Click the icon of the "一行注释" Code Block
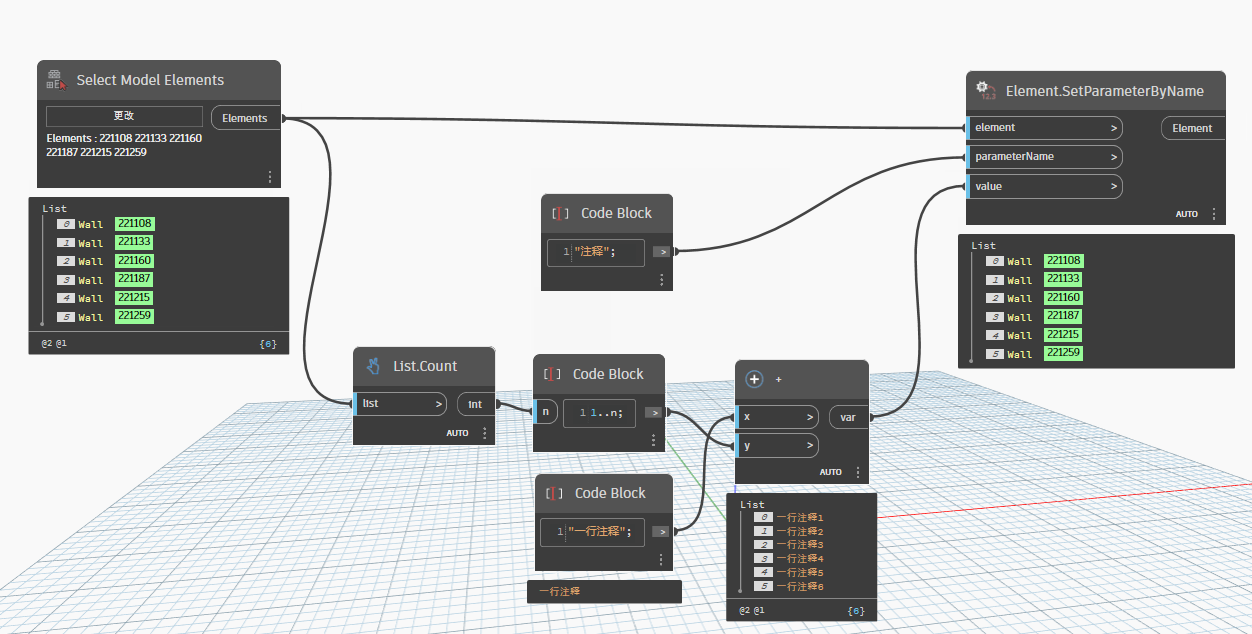Screen dimensions: 1252x634 point(554,493)
